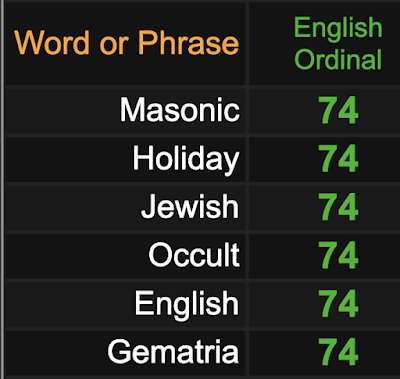Click the dark strip above English Ordinal header
The height and width of the screenshot is (379, 400).
click(x=324, y=1)
